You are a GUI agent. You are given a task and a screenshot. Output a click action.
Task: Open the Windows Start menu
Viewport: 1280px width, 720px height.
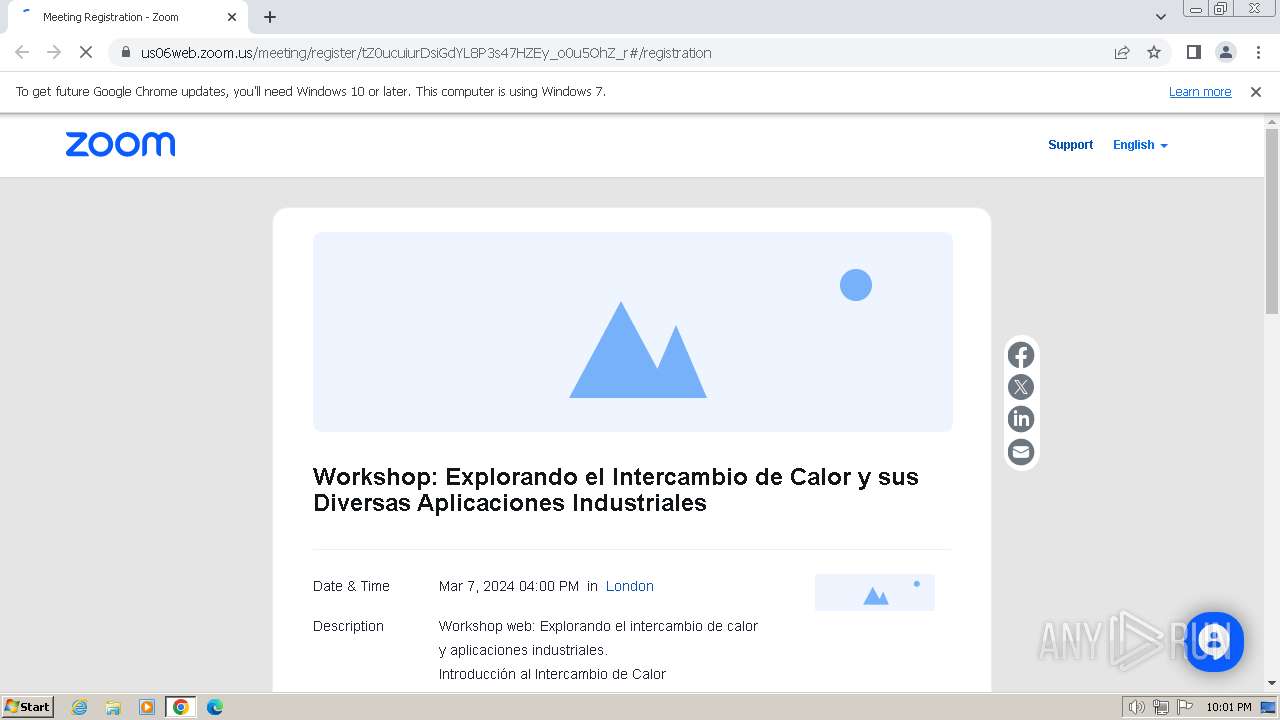[28, 707]
